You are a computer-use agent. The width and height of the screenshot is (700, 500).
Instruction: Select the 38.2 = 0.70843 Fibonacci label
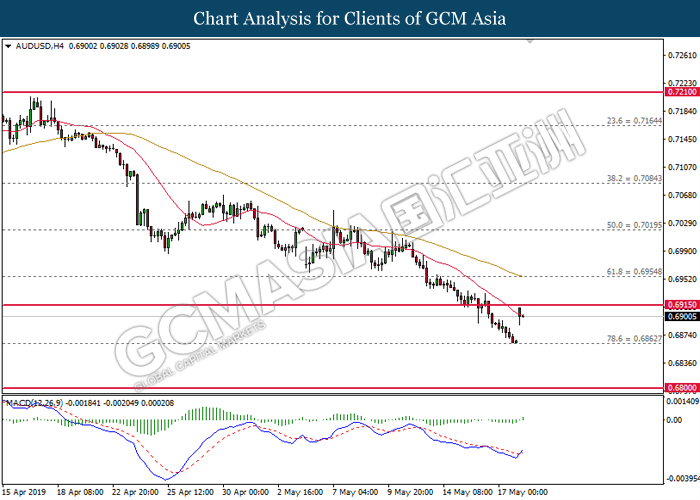coord(634,178)
